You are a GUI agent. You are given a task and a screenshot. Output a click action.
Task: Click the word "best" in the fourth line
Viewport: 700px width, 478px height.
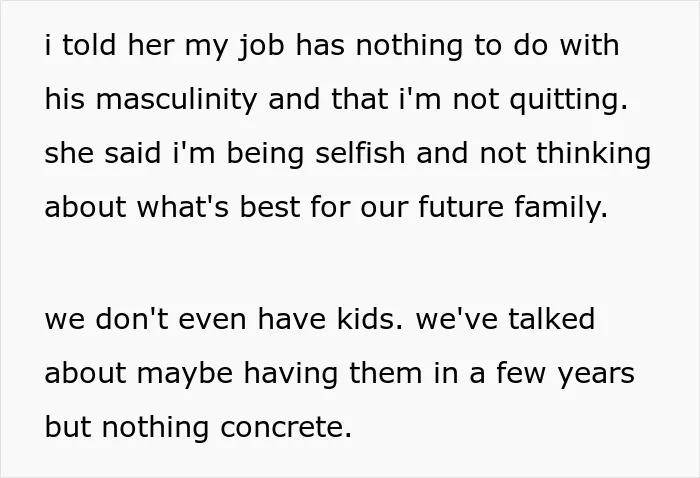(270, 207)
